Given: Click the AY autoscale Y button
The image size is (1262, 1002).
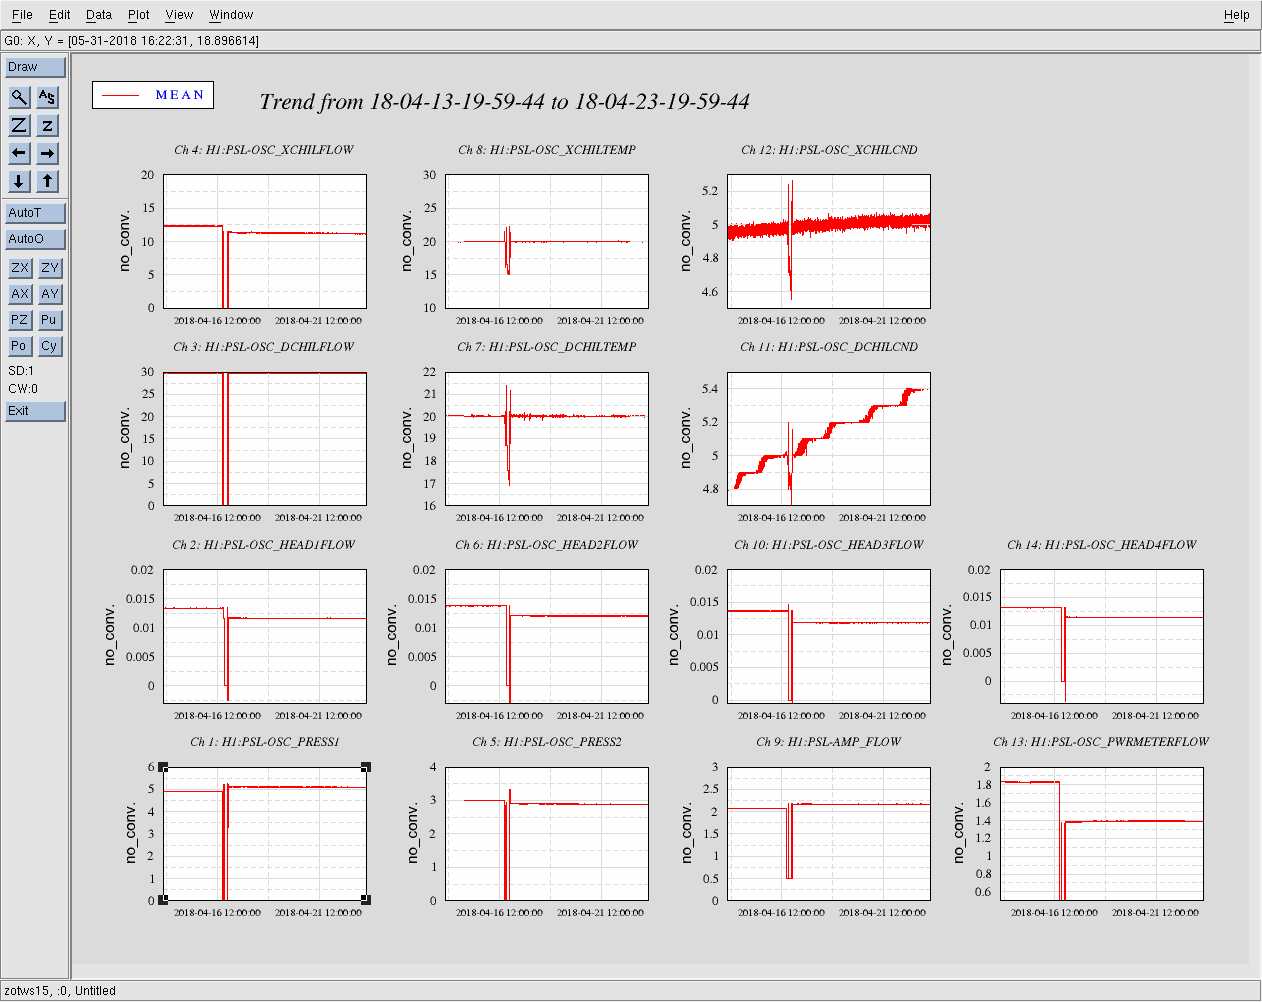Looking at the screenshot, I should [x=49, y=294].
